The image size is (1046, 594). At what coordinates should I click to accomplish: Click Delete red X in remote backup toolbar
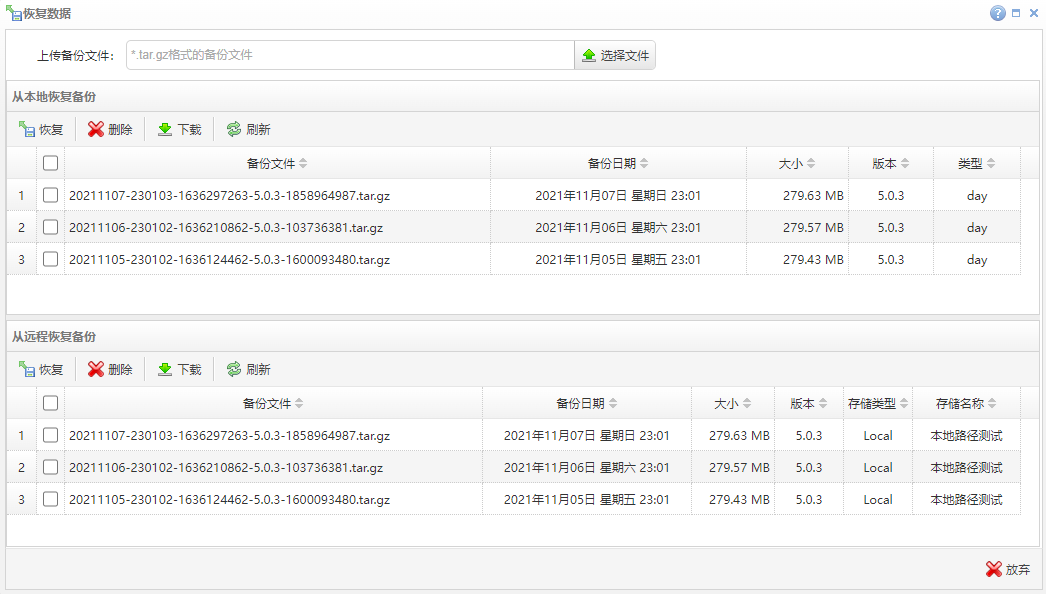click(x=96, y=369)
